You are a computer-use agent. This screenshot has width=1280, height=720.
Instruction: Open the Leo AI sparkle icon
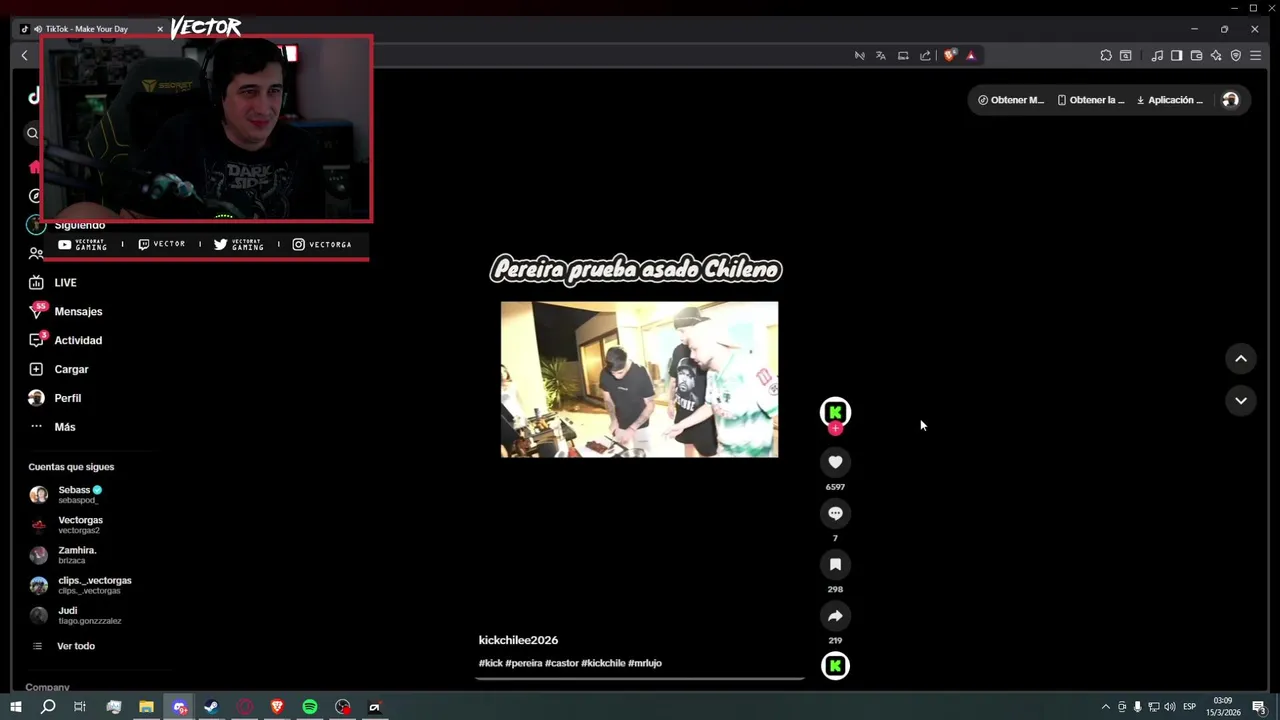[1216, 56]
